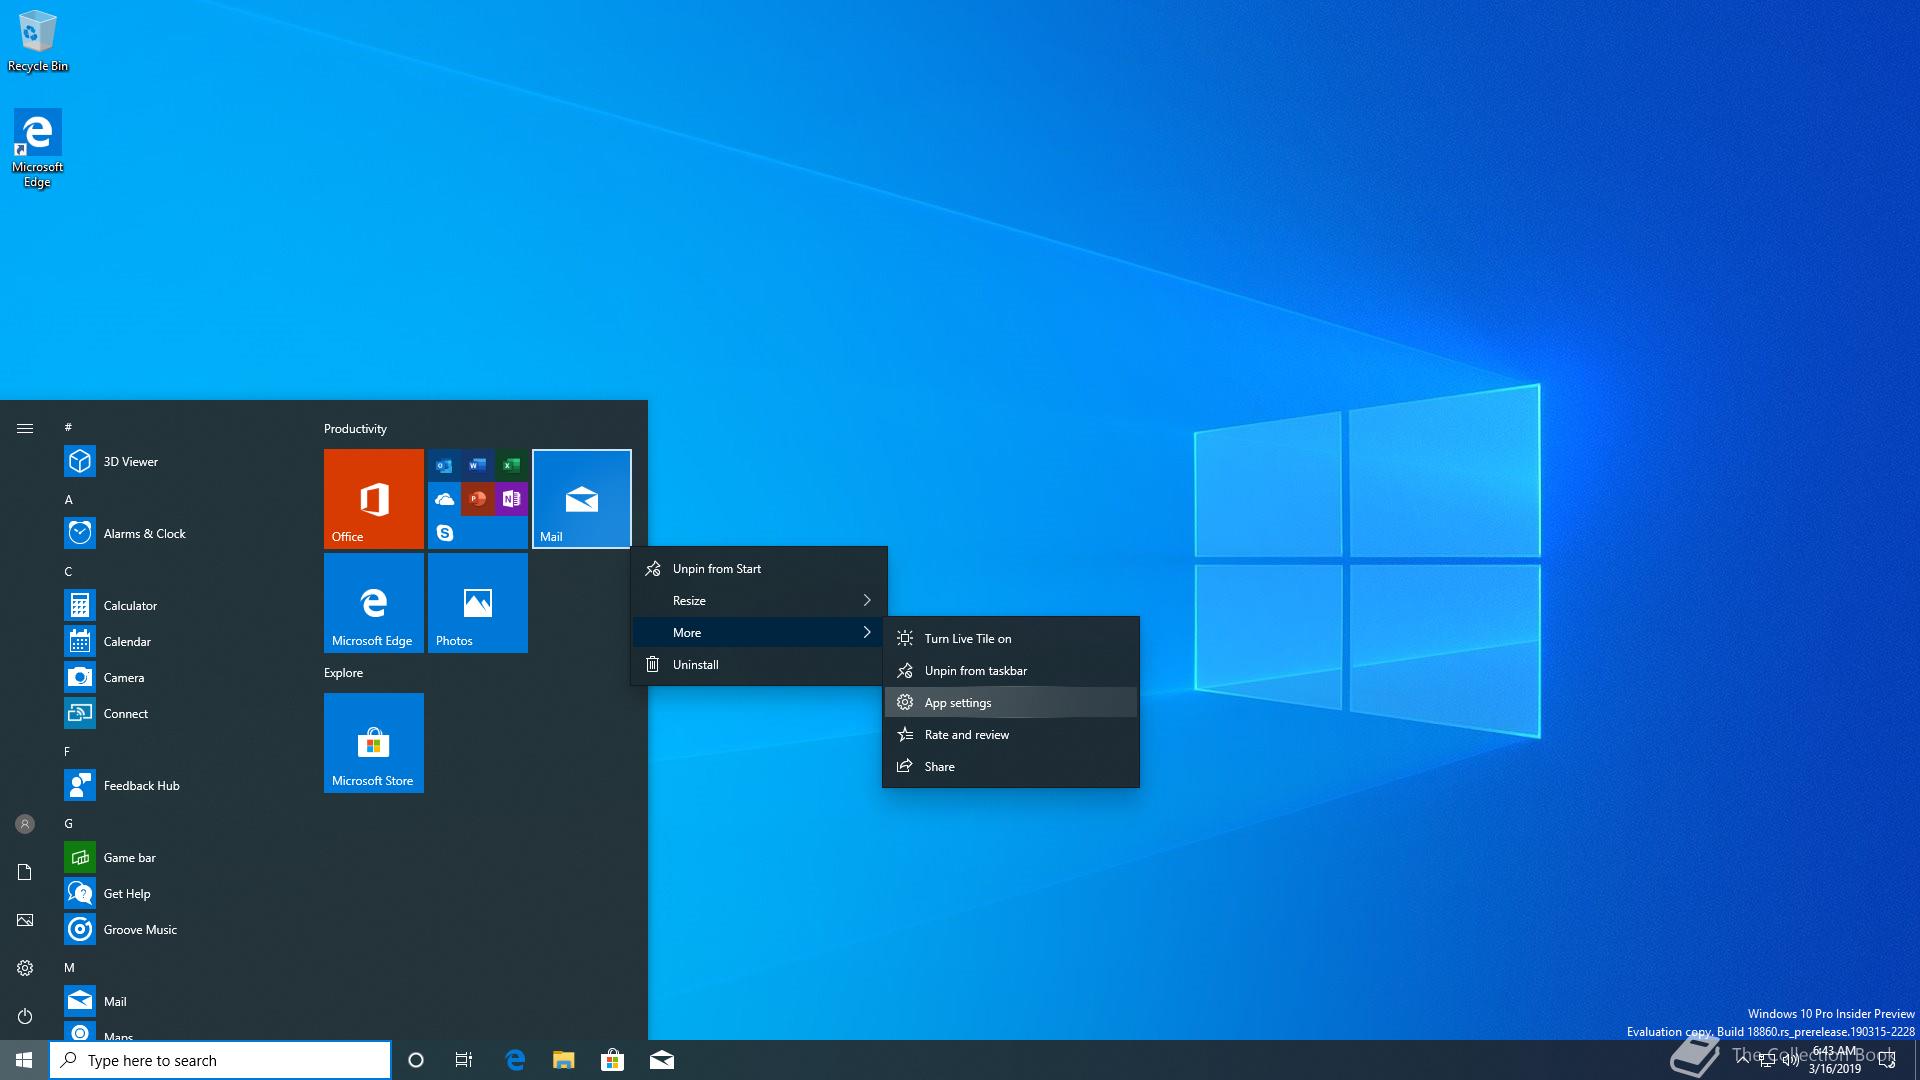Screen dimensions: 1920x1080
Task: Select App settings menu item
Action: point(957,703)
